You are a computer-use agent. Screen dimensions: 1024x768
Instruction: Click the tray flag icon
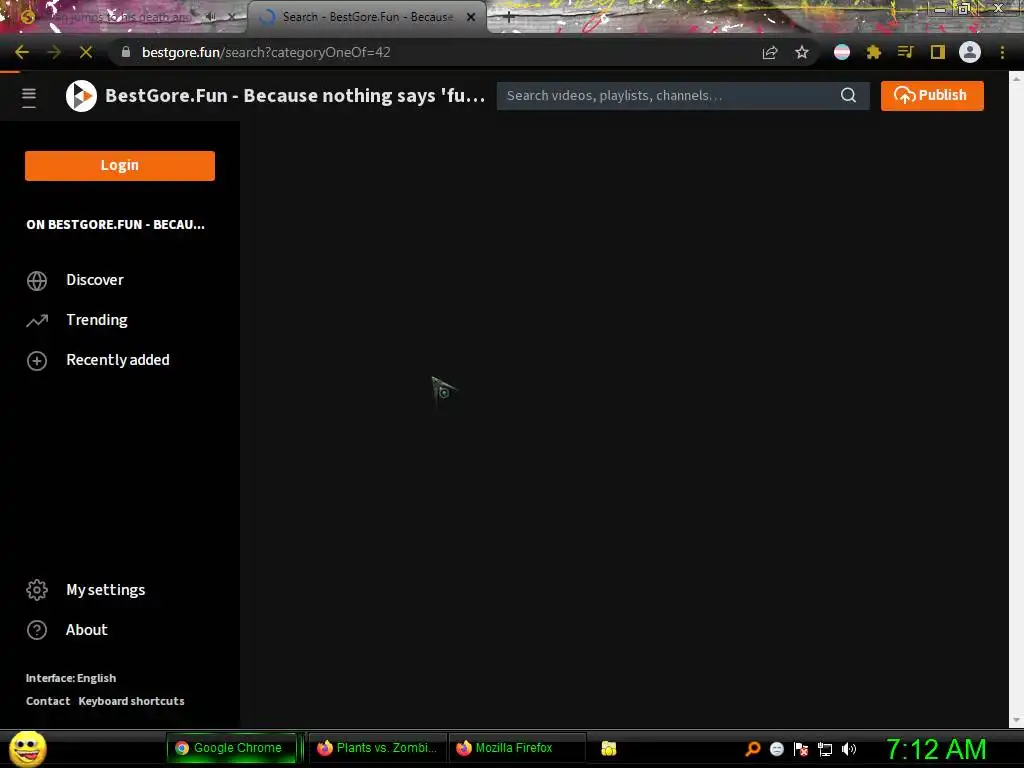click(x=801, y=749)
